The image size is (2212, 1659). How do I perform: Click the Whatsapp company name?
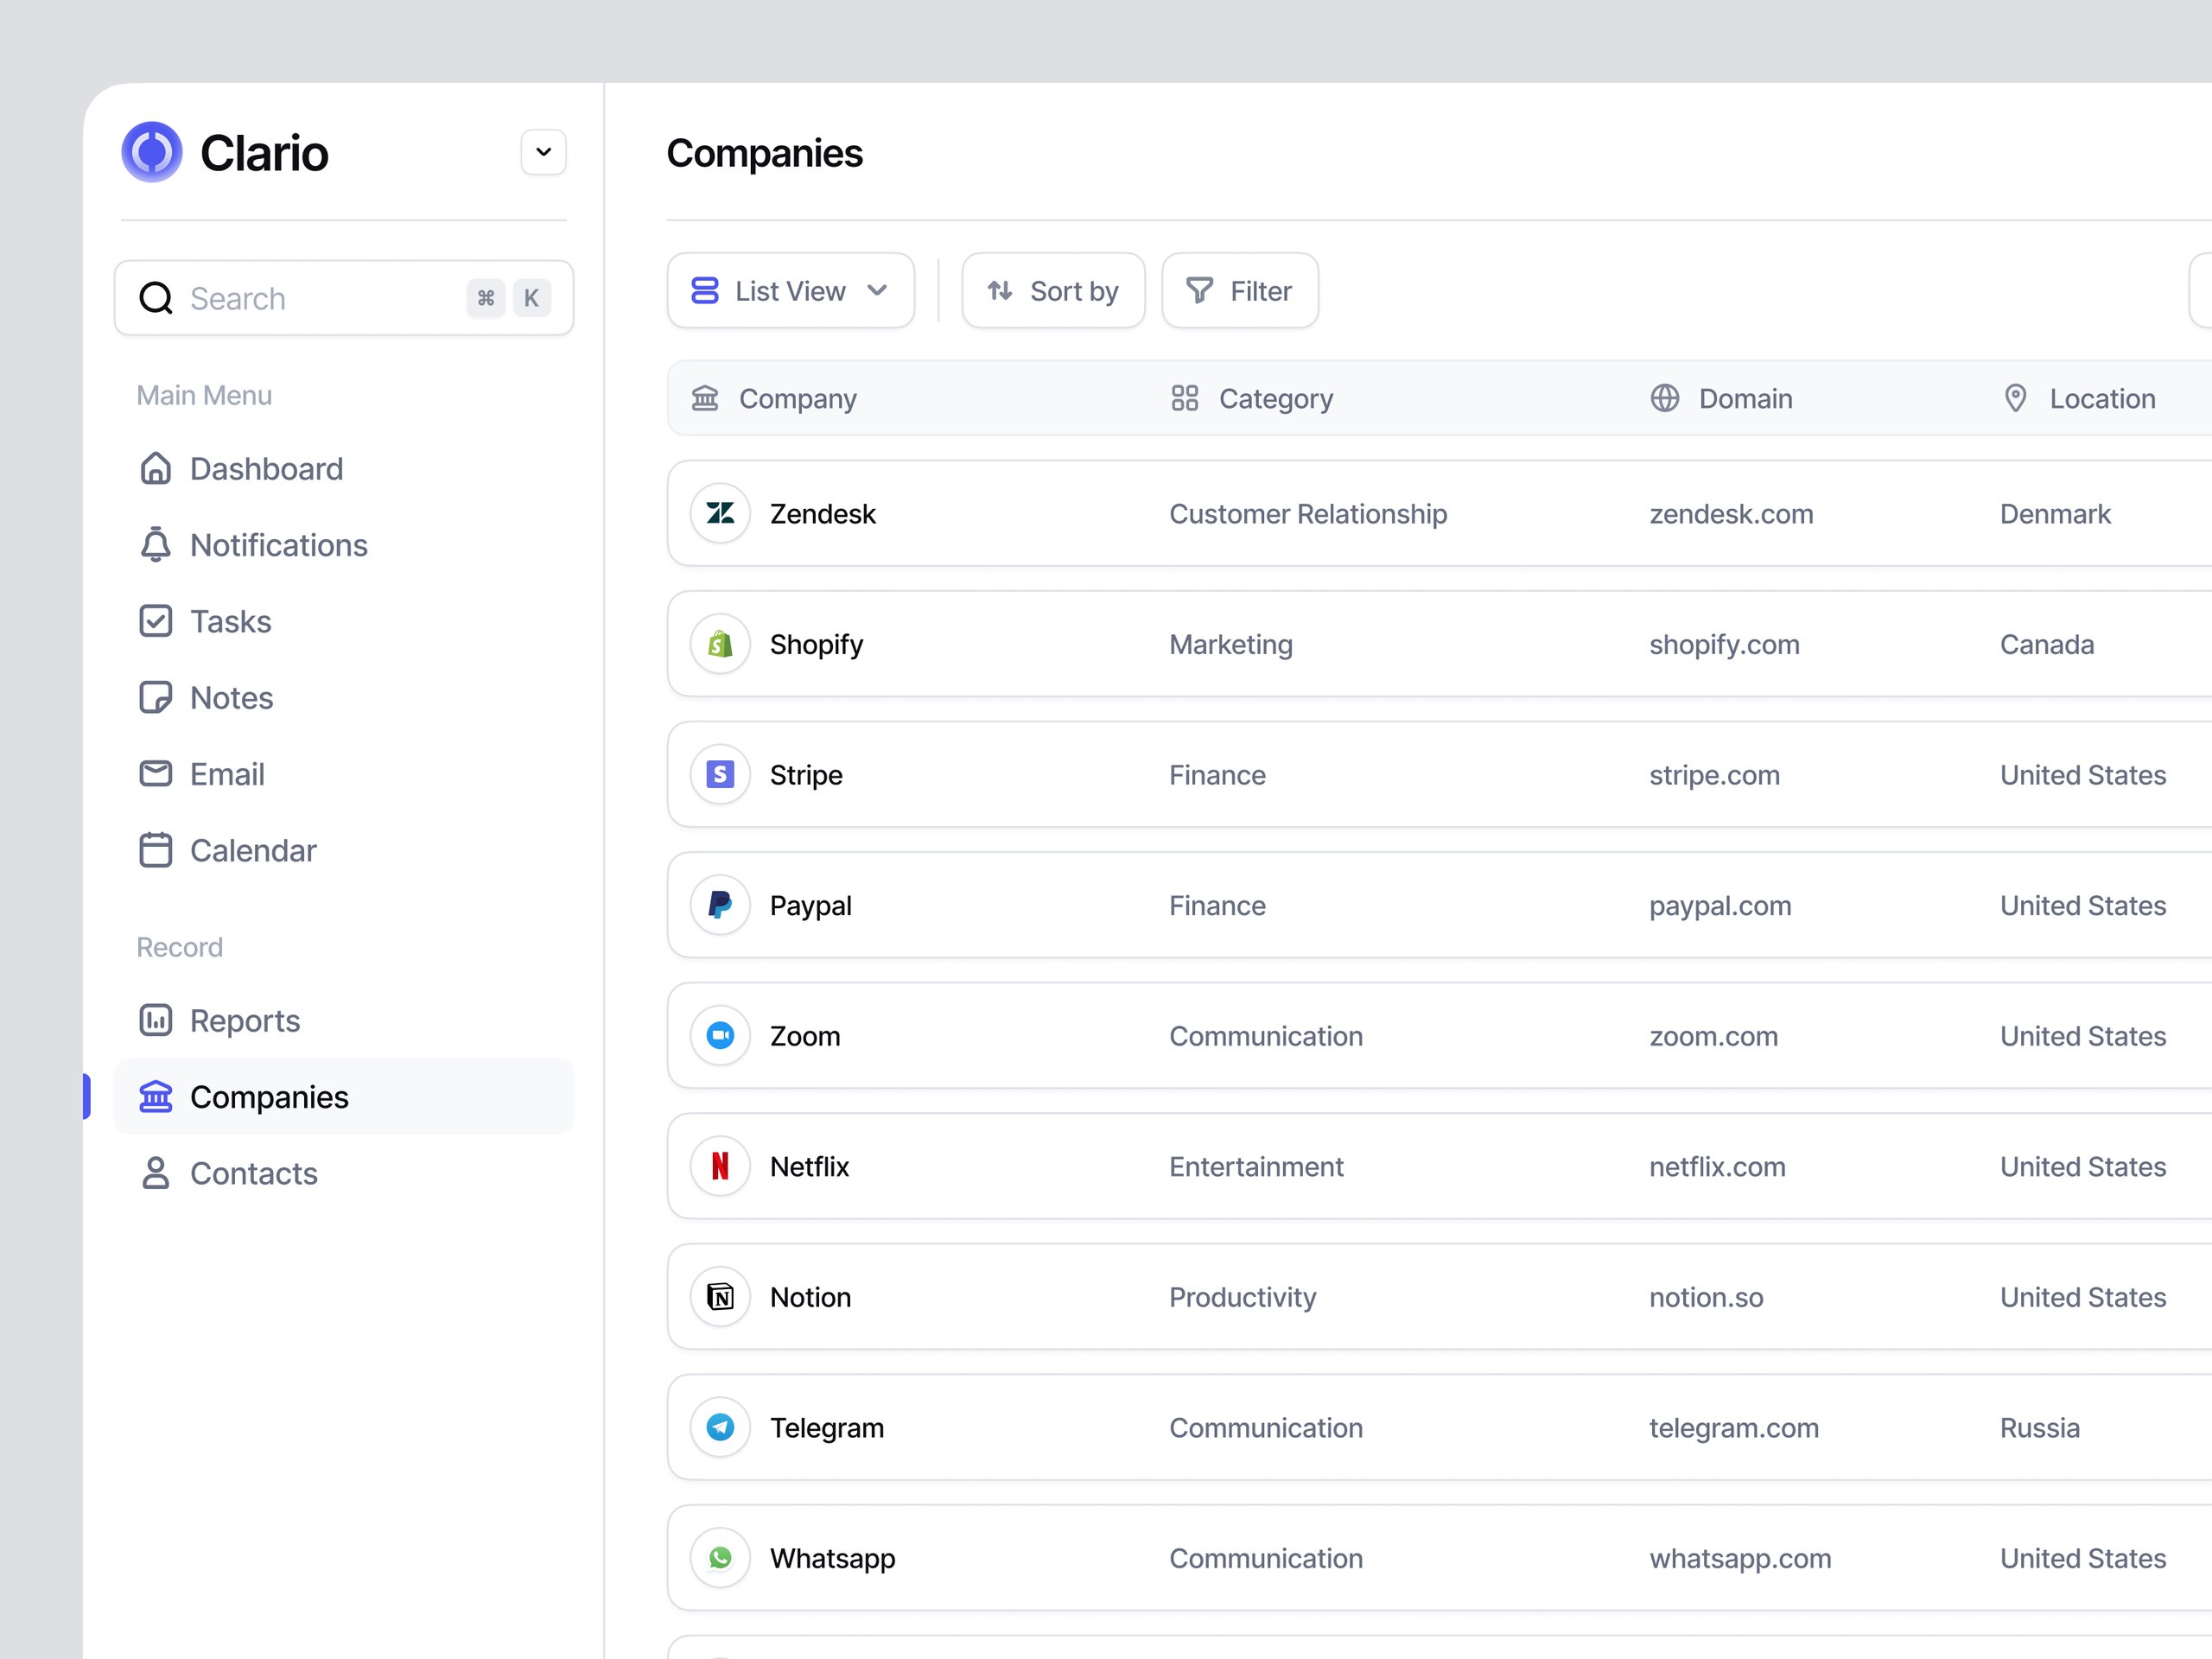pos(832,1559)
